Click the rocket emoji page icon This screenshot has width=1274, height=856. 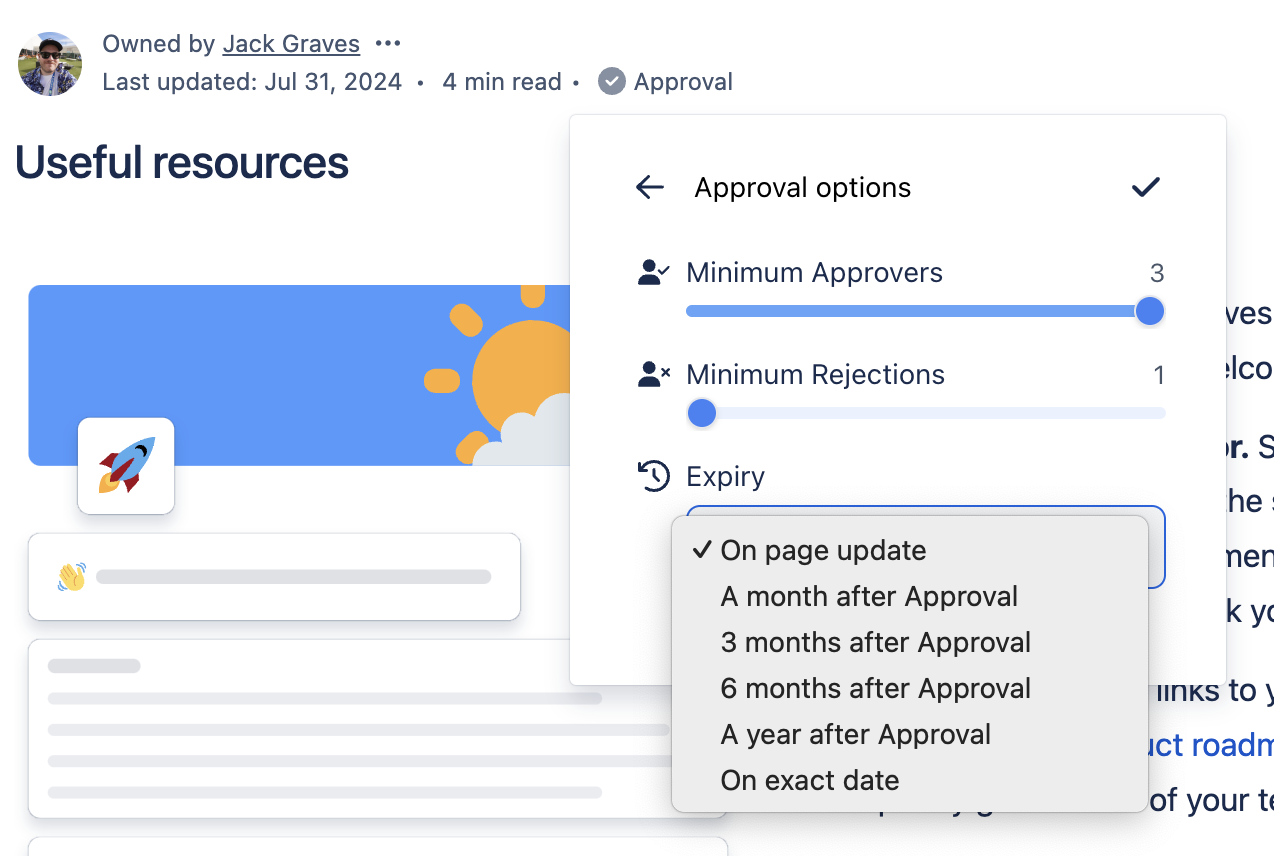pos(126,465)
